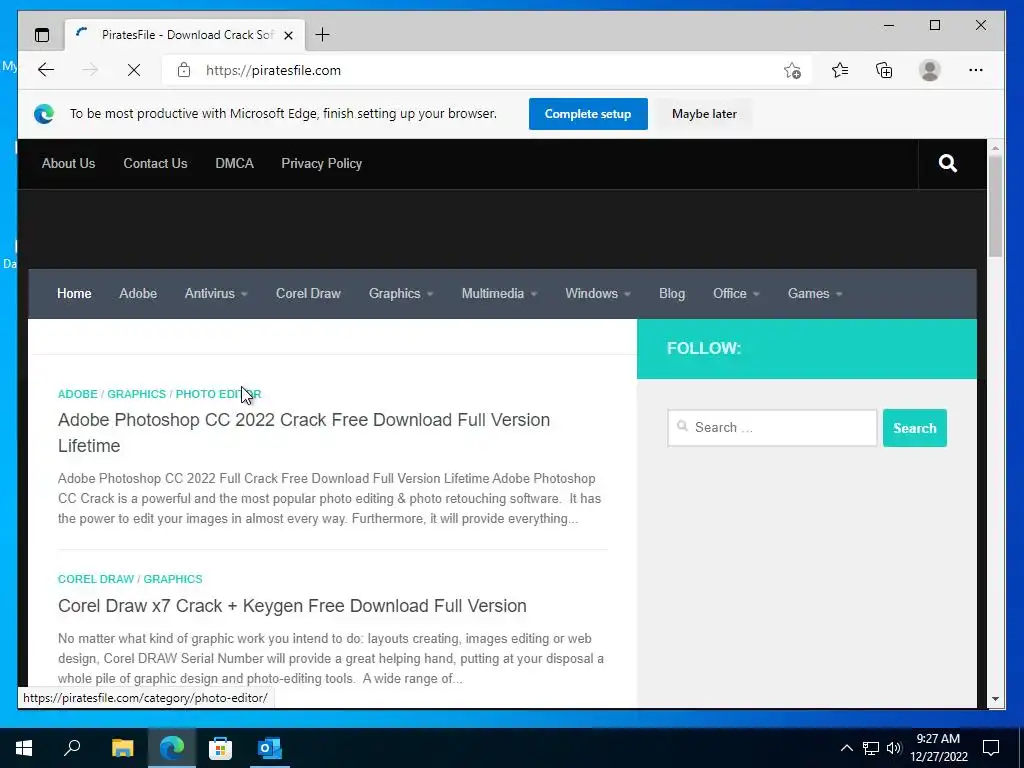Open the ADOBE category above the Photoshop article
The height and width of the screenshot is (768, 1024).
pos(78,394)
